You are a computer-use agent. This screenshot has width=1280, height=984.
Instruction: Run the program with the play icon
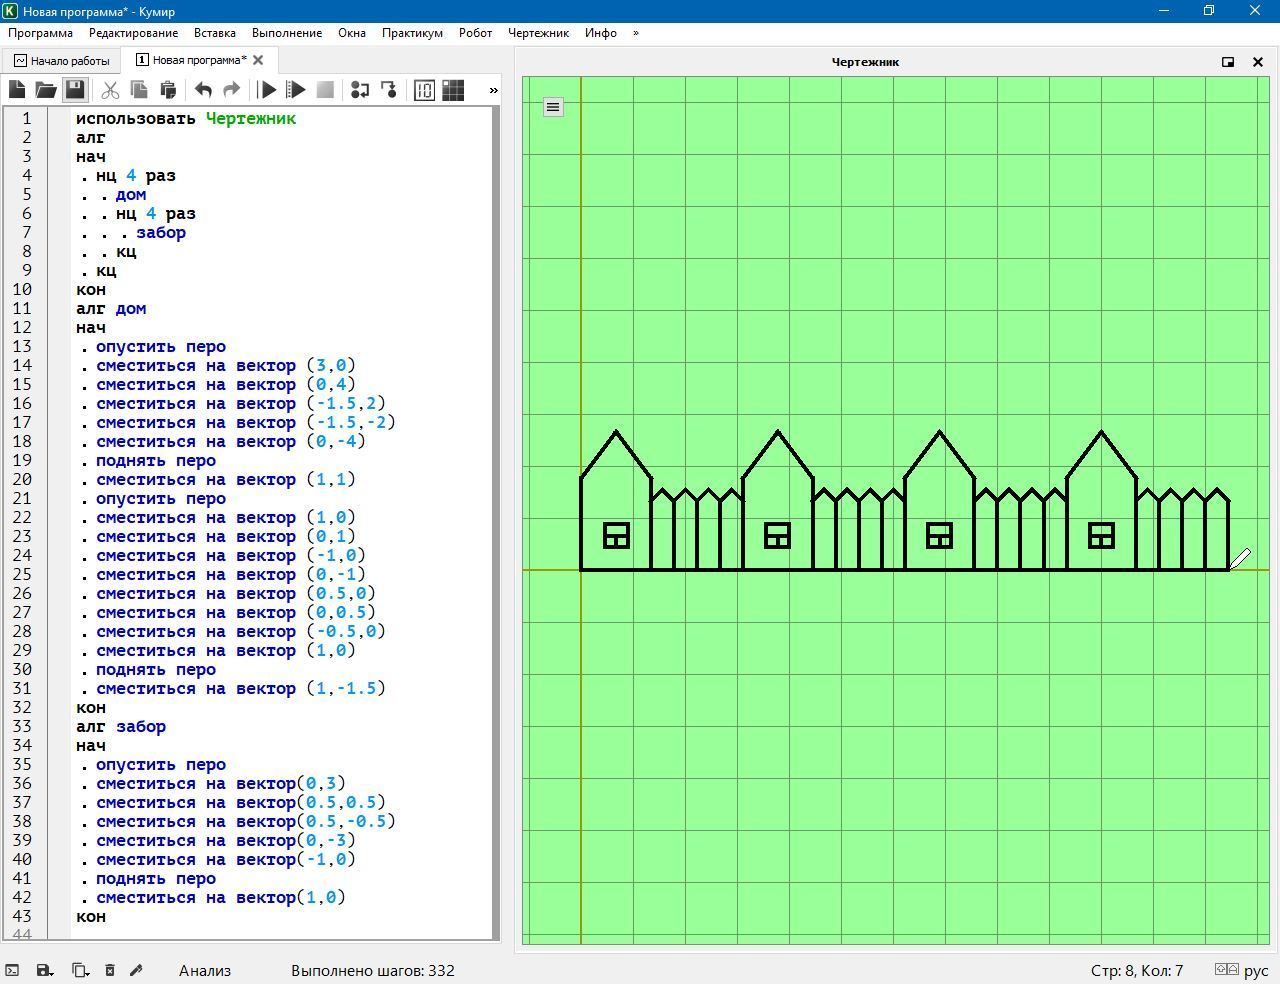click(x=267, y=90)
